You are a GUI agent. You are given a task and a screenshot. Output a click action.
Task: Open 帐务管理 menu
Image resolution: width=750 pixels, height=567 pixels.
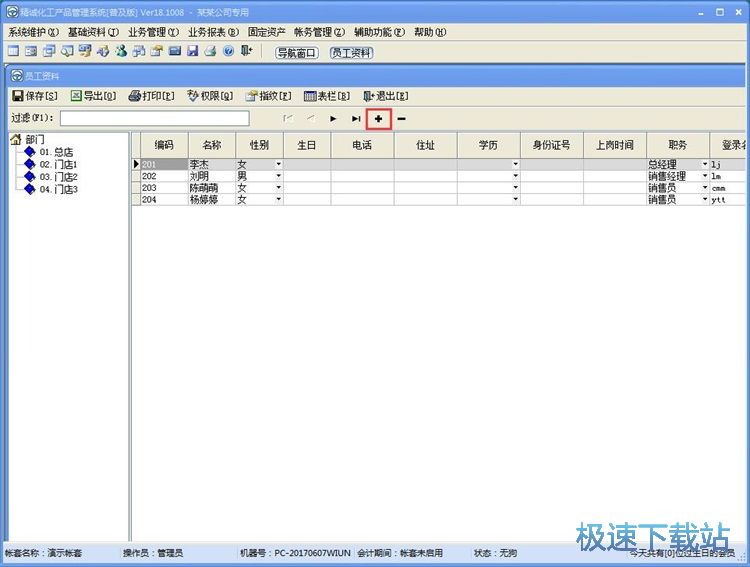(319, 32)
